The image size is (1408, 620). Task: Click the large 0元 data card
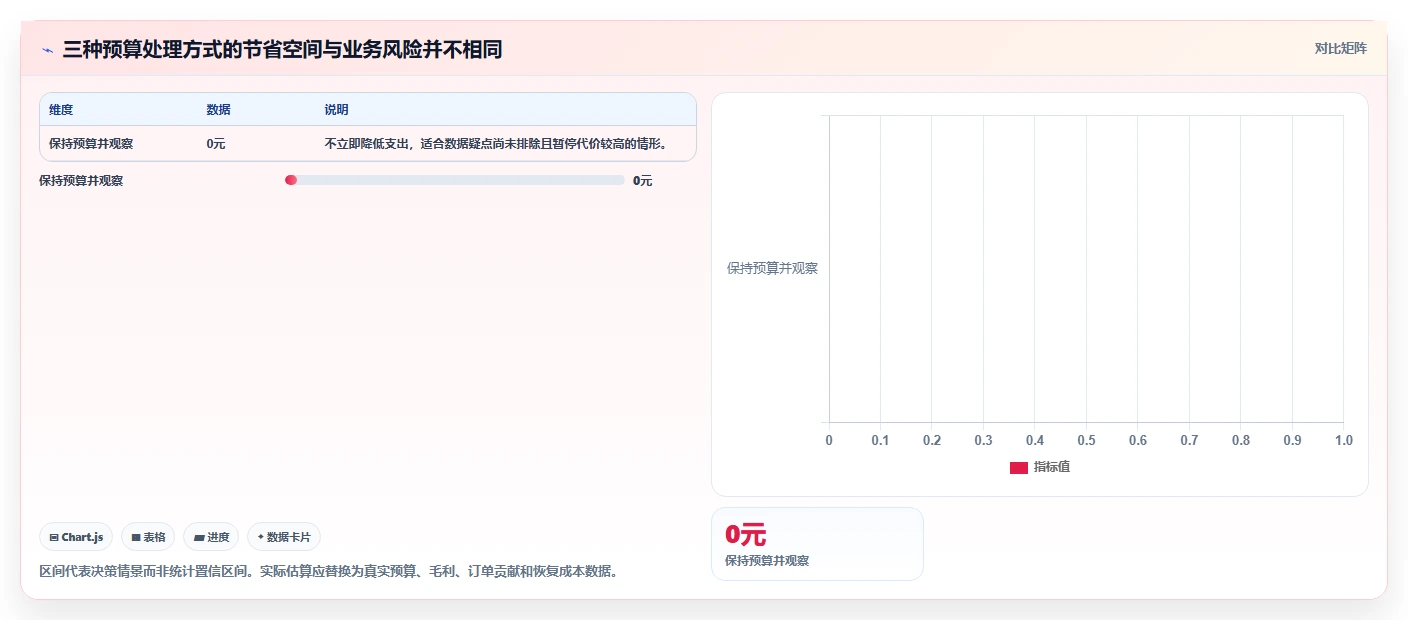point(817,543)
